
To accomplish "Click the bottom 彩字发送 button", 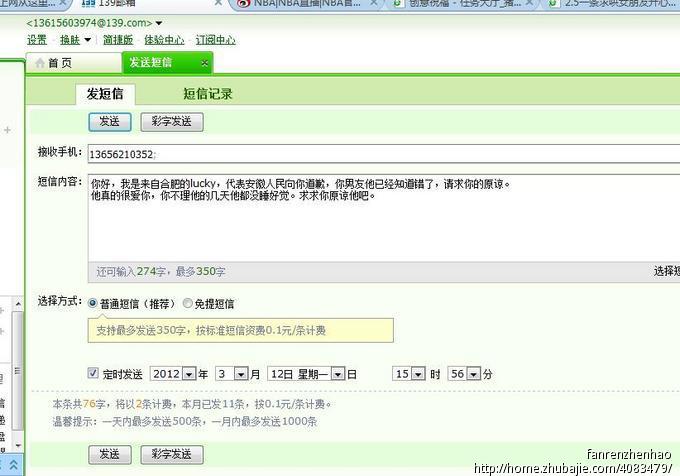I will 172,455.
